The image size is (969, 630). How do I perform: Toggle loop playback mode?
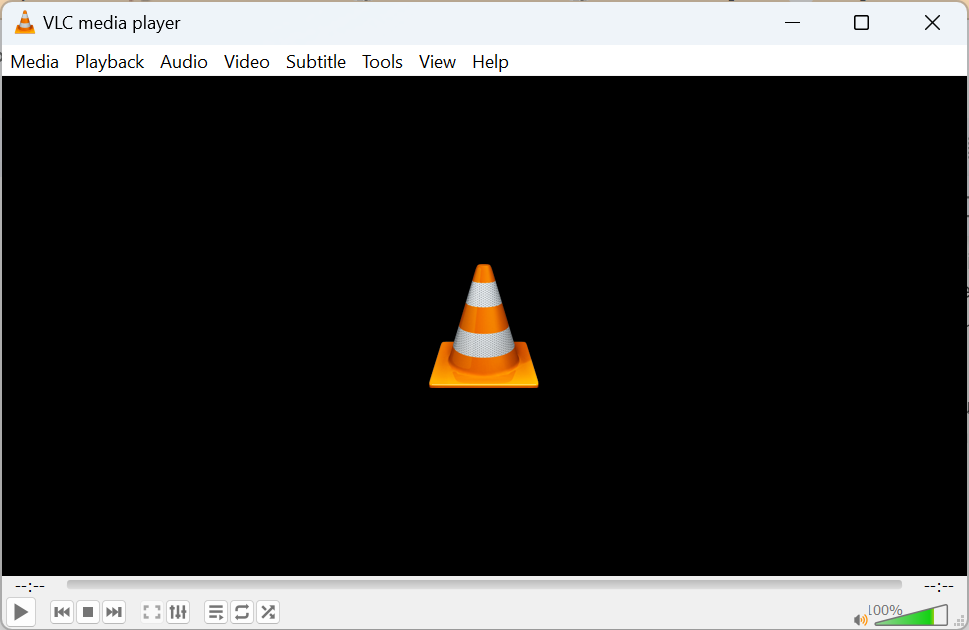pyautogui.click(x=242, y=611)
